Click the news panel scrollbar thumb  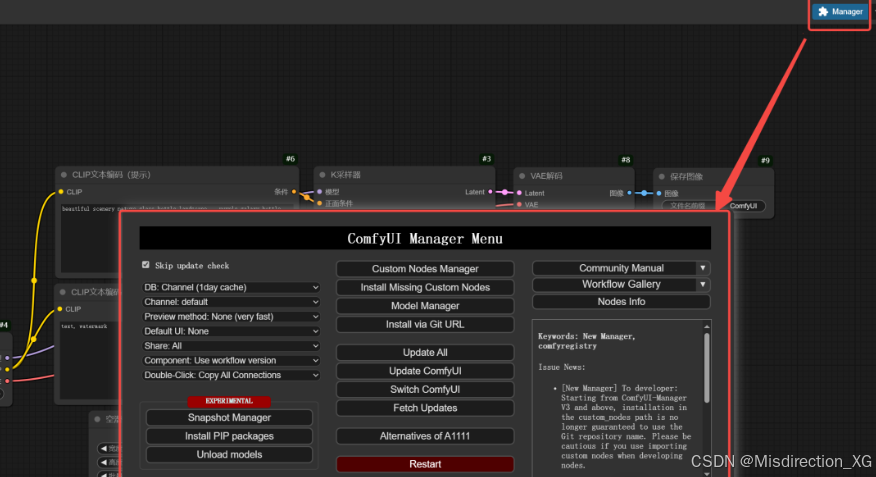pyautogui.click(x=707, y=368)
